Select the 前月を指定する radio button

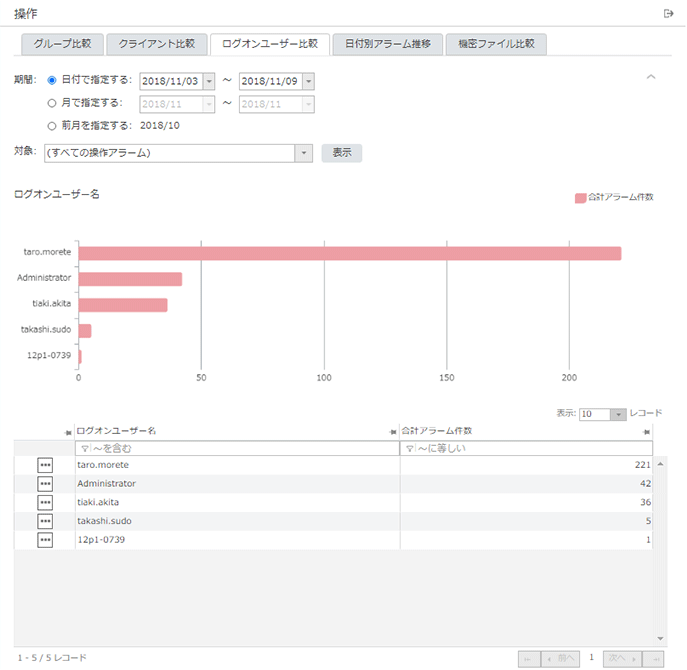(52, 125)
